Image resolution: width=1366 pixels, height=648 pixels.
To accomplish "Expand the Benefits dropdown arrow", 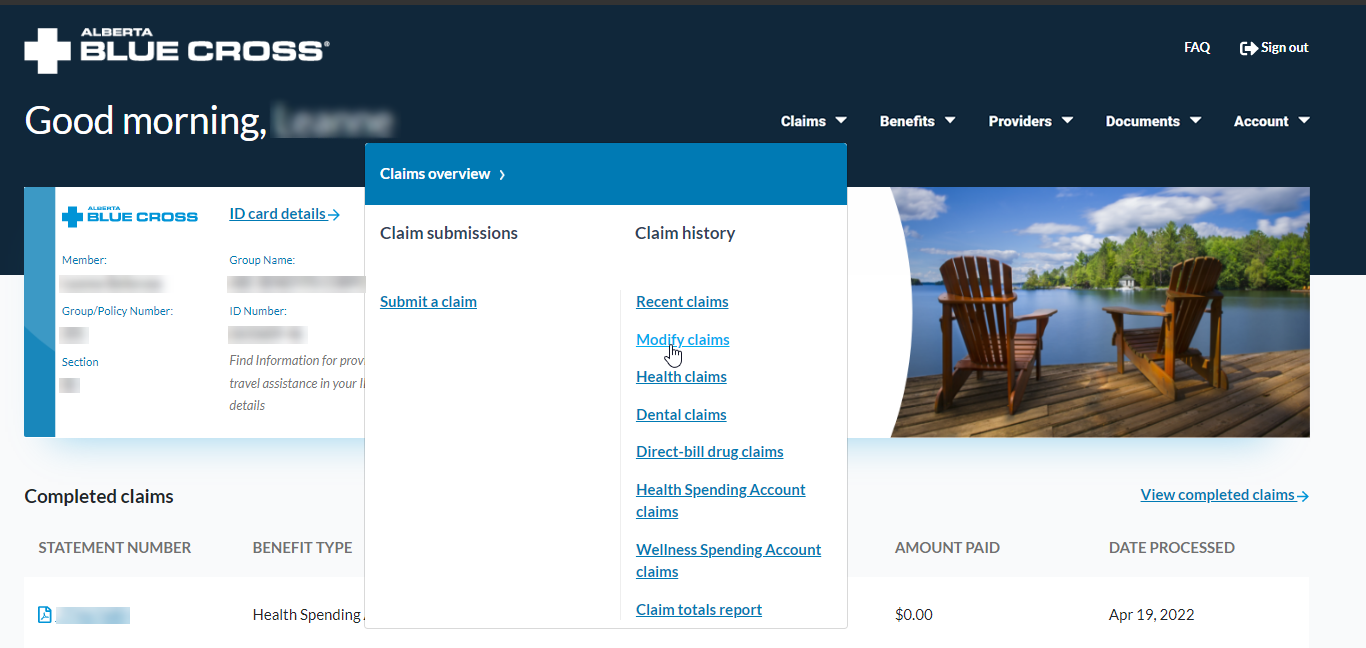I will click(x=950, y=120).
